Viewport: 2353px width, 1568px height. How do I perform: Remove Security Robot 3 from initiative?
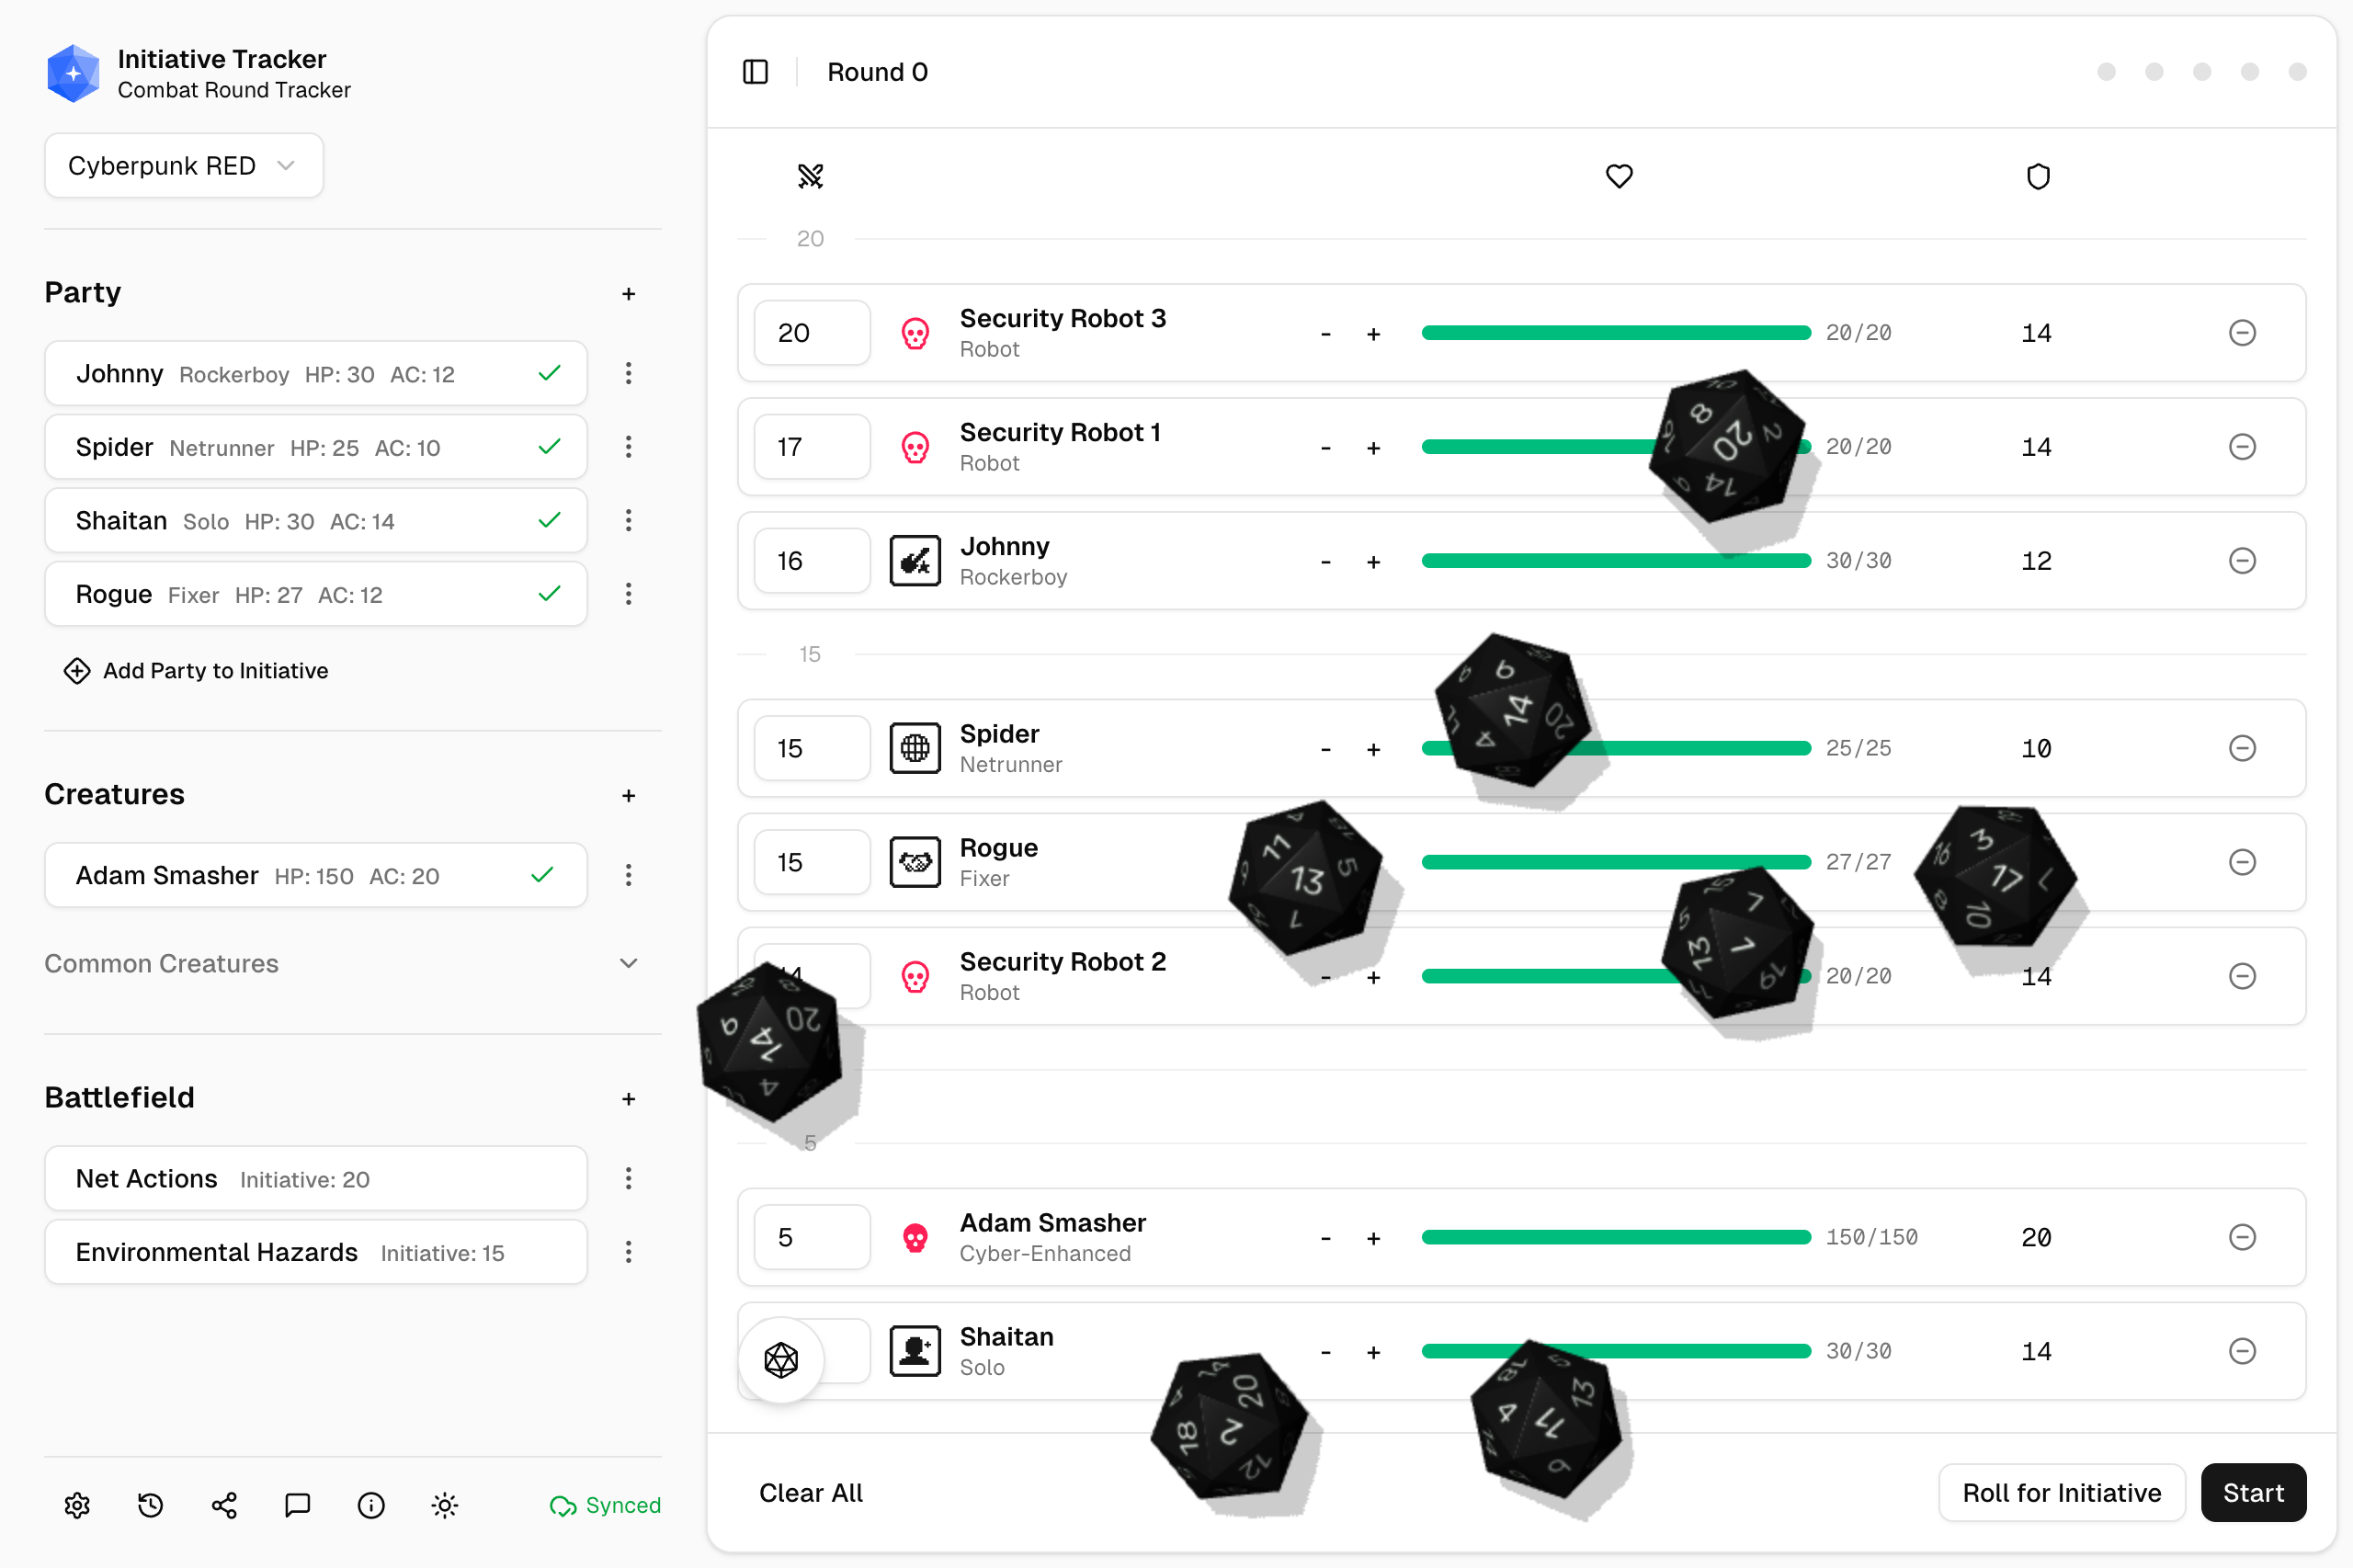pyautogui.click(x=2242, y=333)
